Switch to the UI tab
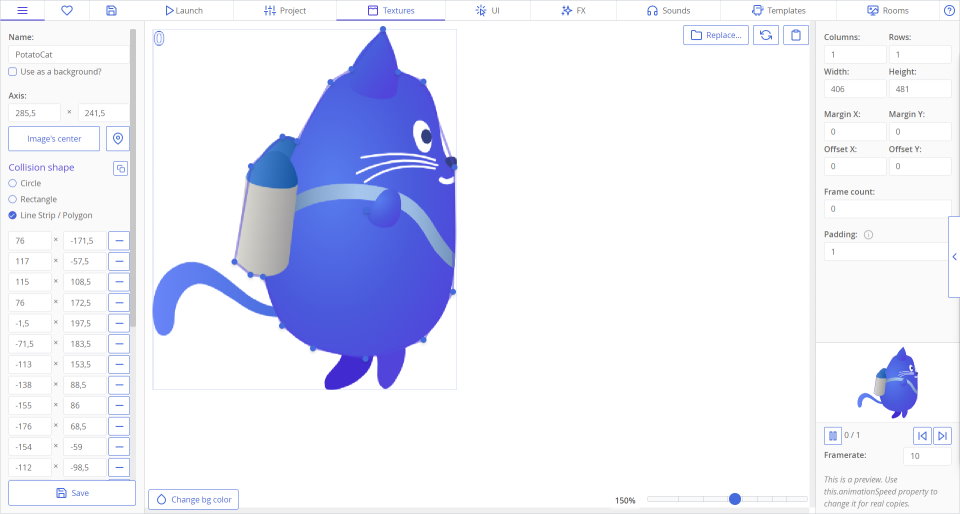This screenshot has width=960, height=514. [488, 10]
